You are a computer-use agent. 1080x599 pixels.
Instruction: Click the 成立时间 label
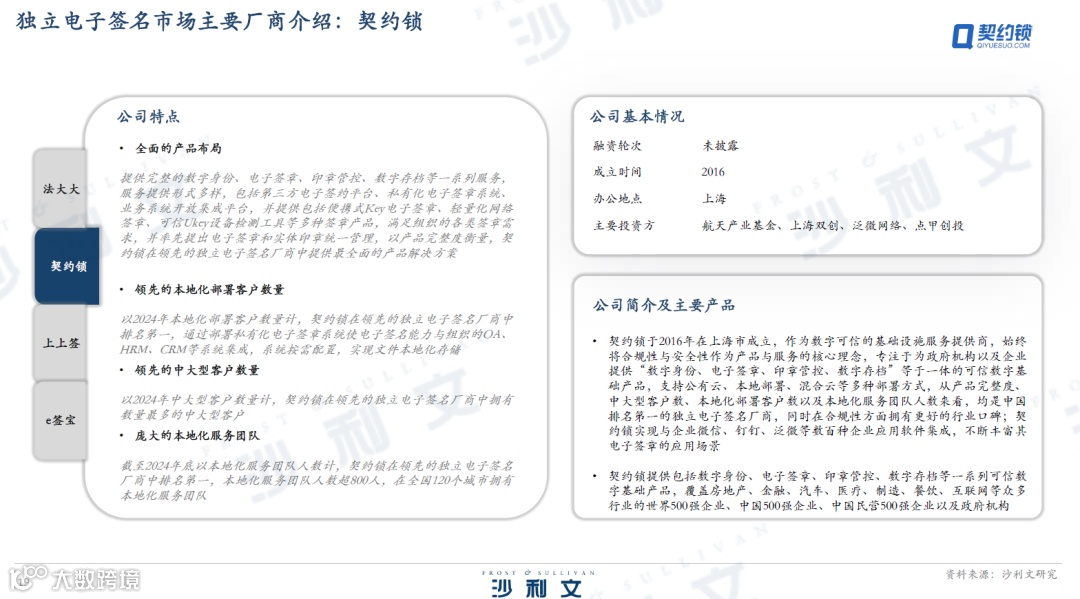pos(617,172)
